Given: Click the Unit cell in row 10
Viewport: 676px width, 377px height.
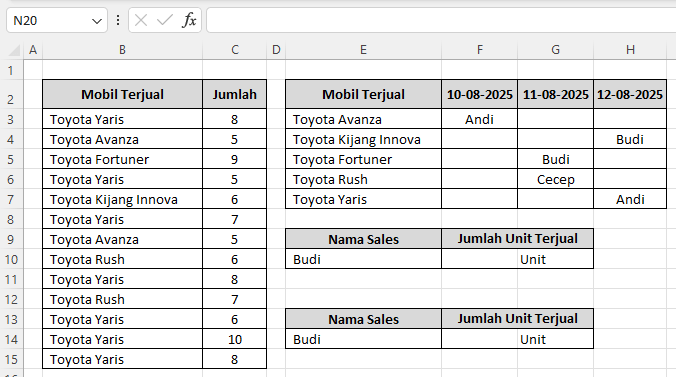Looking at the screenshot, I should point(517,259).
